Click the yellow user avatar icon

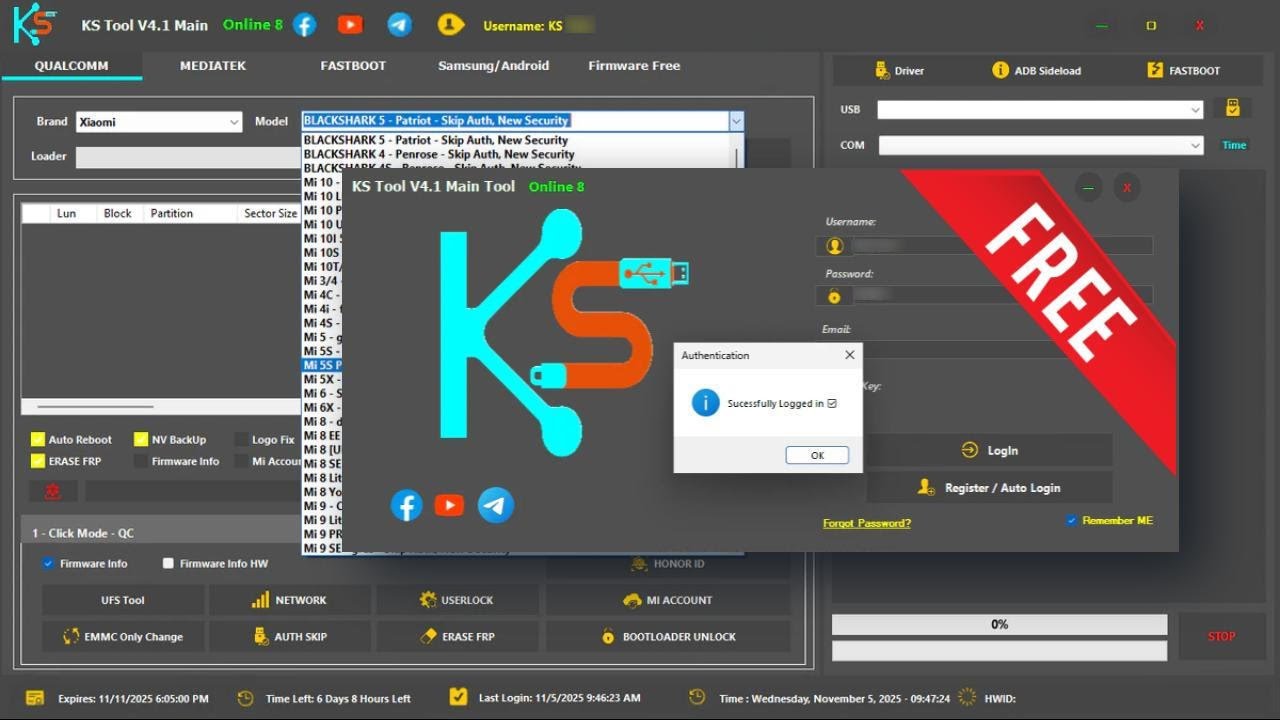(x=451, y=25)
